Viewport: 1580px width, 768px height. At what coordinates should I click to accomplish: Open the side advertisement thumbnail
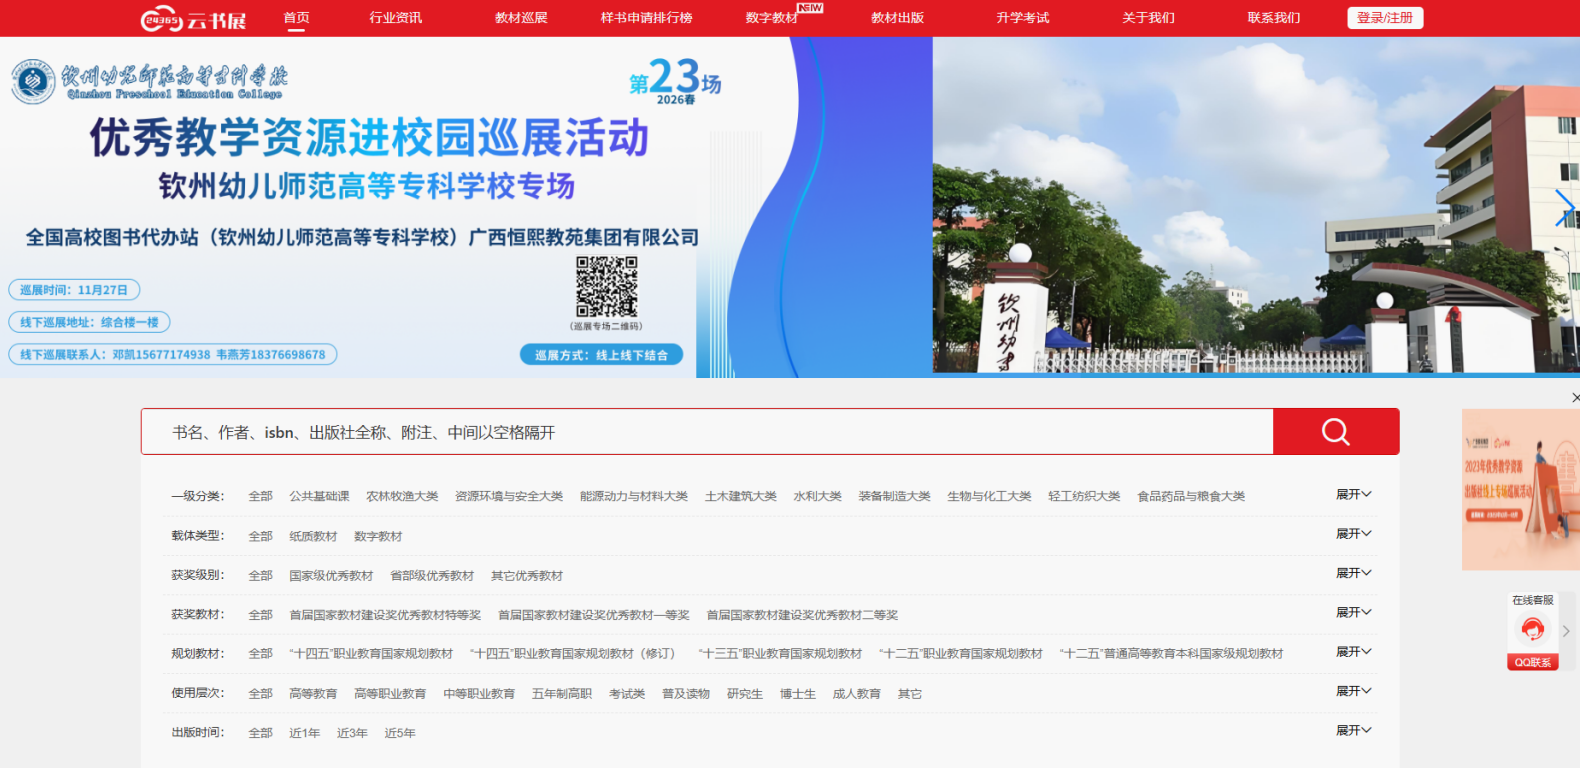[x=1520, y=490]
